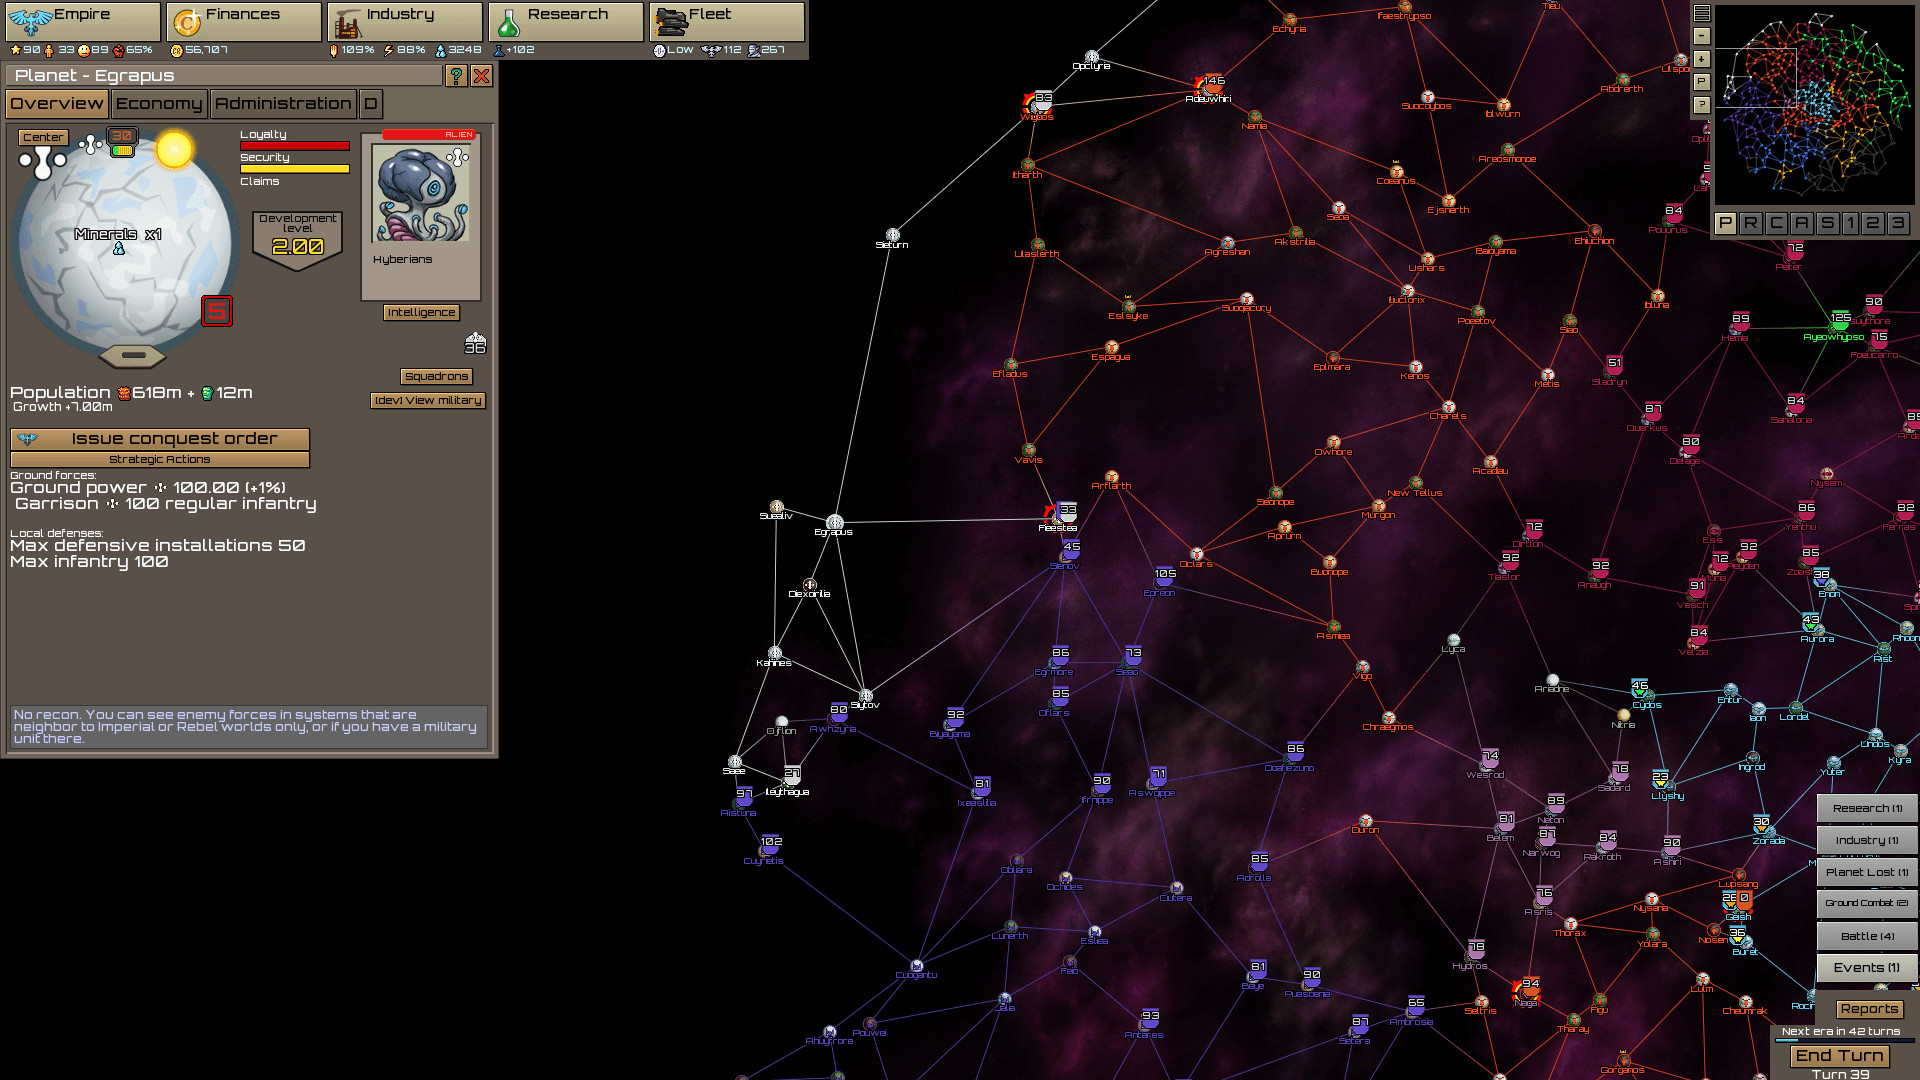Expand the Battle (4) notifications
This screenshot has width=1920, height=1080.
pyautogui.click(x=1866, y=937)
